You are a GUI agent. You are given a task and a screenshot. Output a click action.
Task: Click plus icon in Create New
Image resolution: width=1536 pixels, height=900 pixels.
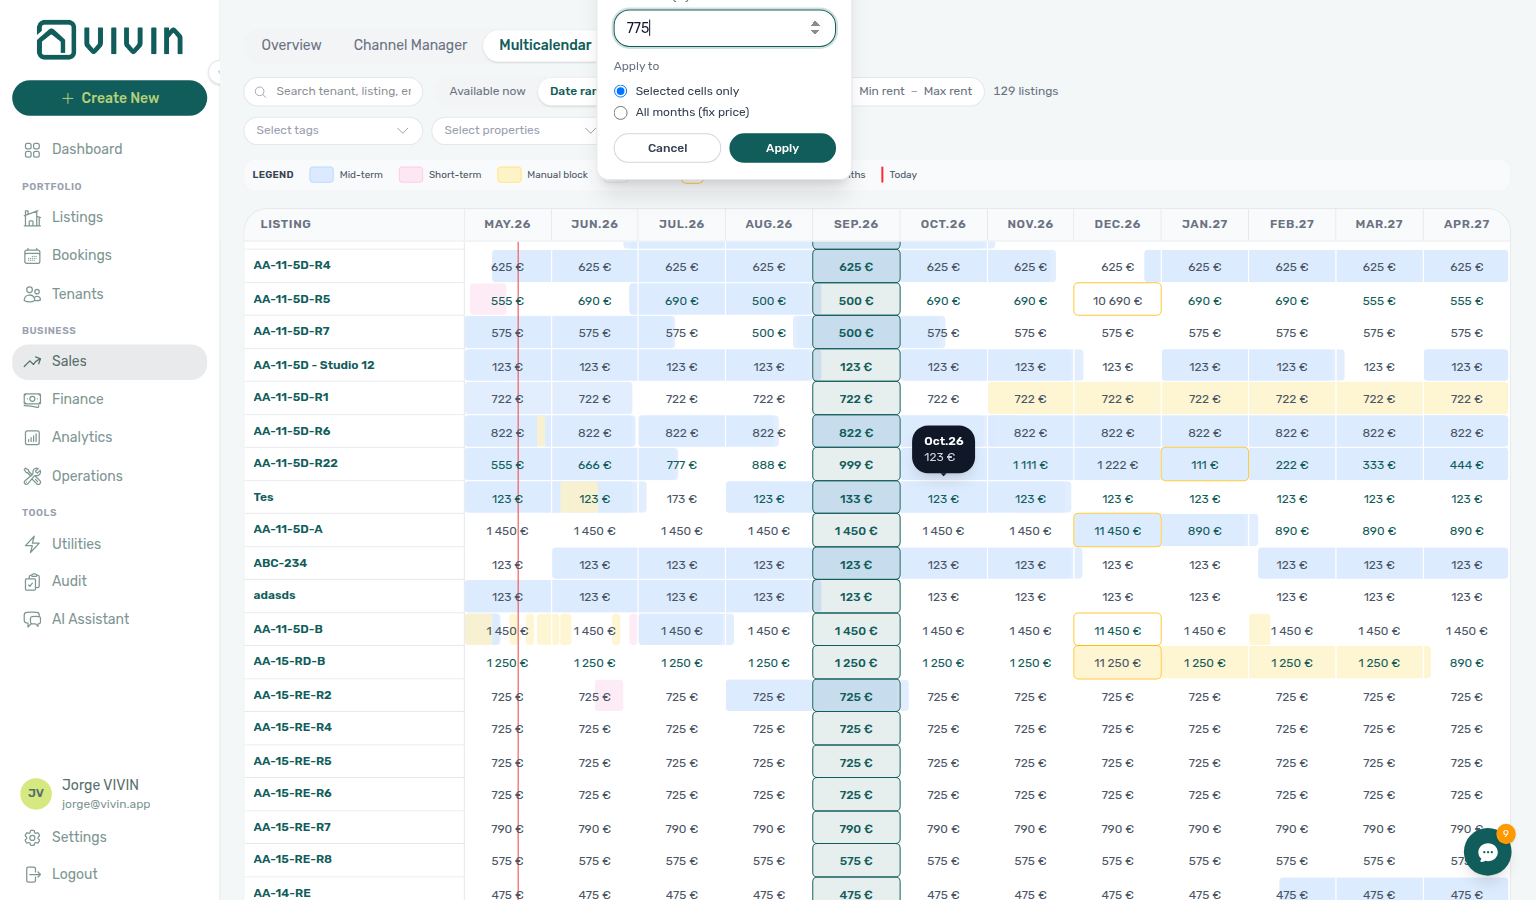click(x=68, y=98)
